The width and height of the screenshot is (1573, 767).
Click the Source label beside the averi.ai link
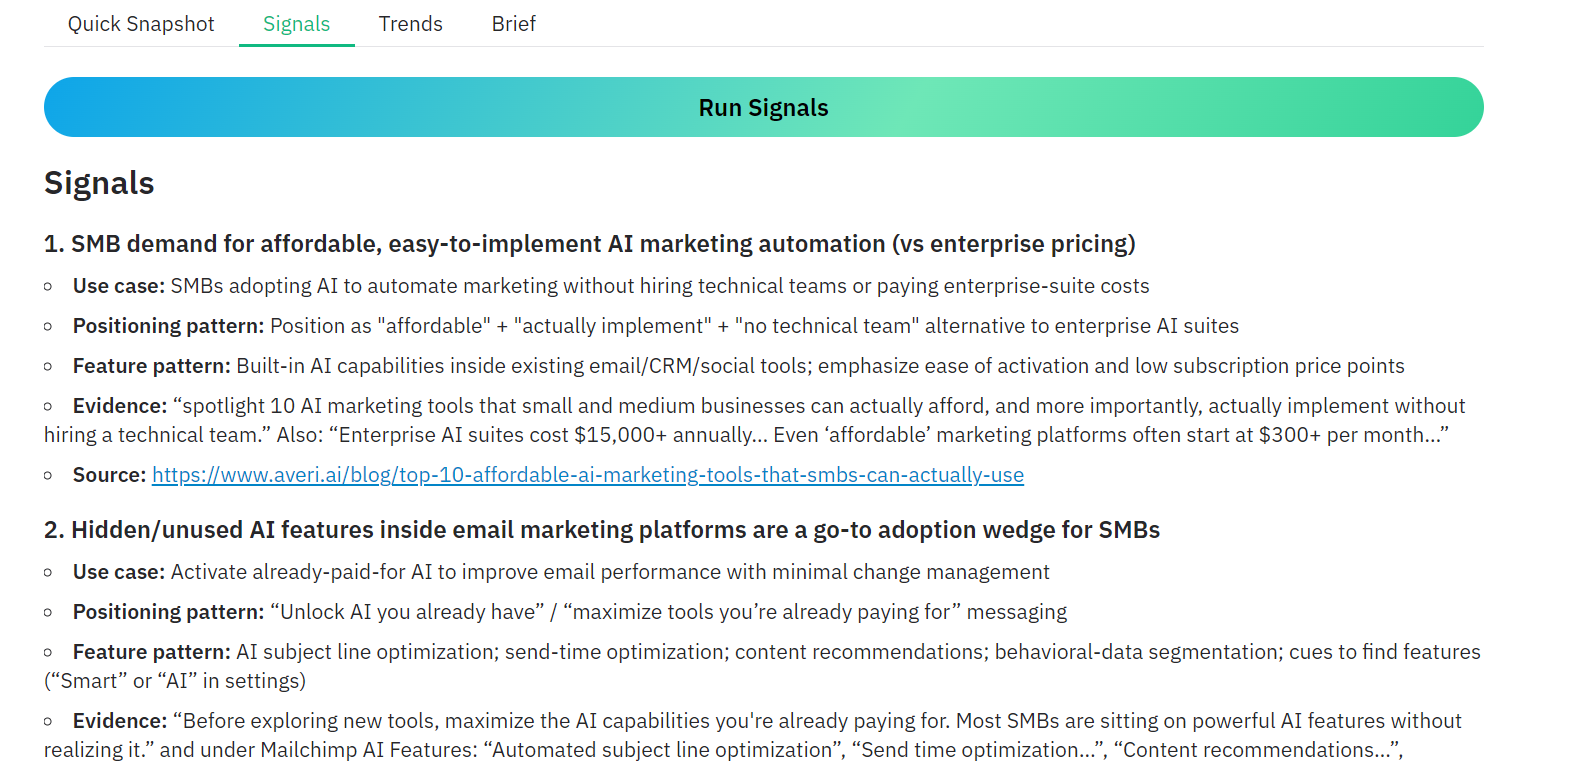coord(109,475)
